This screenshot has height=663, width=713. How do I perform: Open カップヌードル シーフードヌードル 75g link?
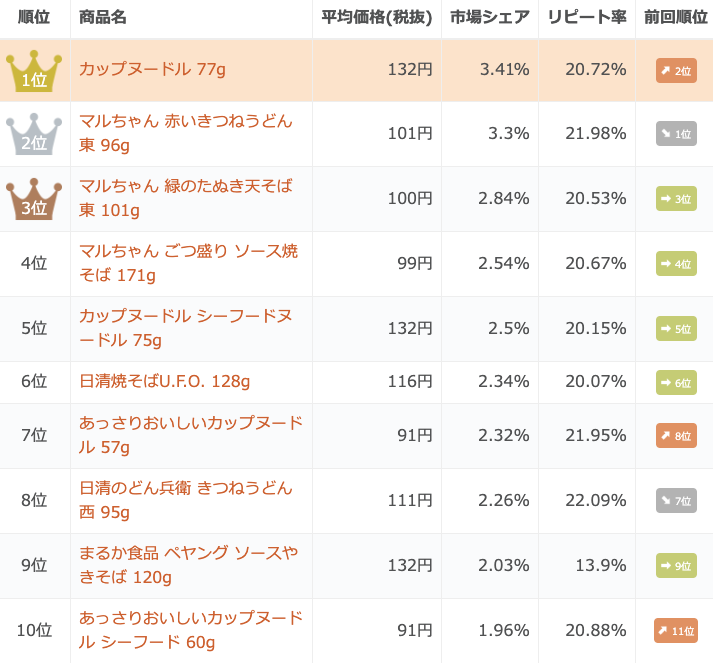[x=186, y=328]
